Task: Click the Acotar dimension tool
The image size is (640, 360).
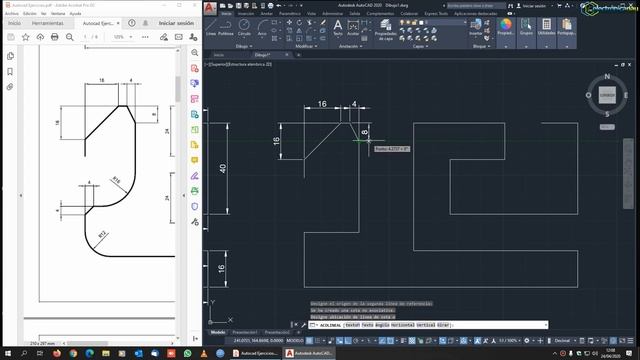Action: pyautogui.click(x=353, y=28)
